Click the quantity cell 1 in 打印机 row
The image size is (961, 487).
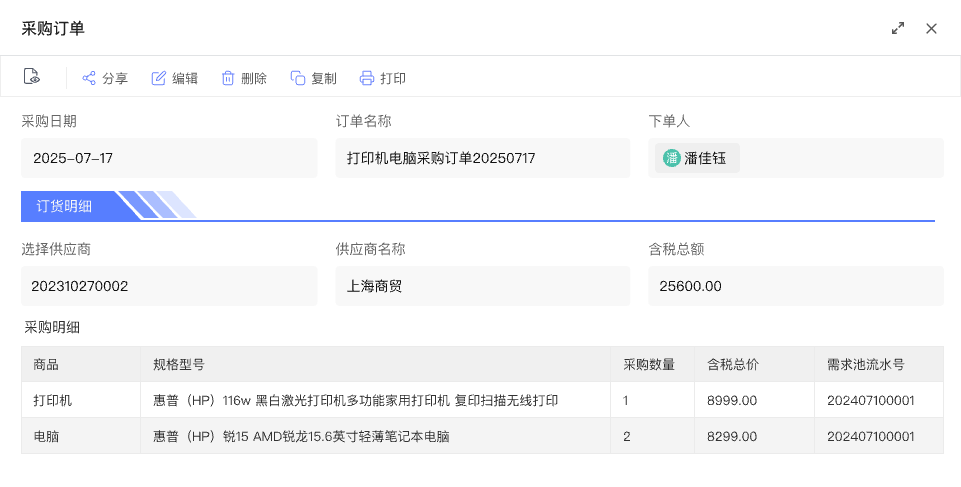coord(652,401)
